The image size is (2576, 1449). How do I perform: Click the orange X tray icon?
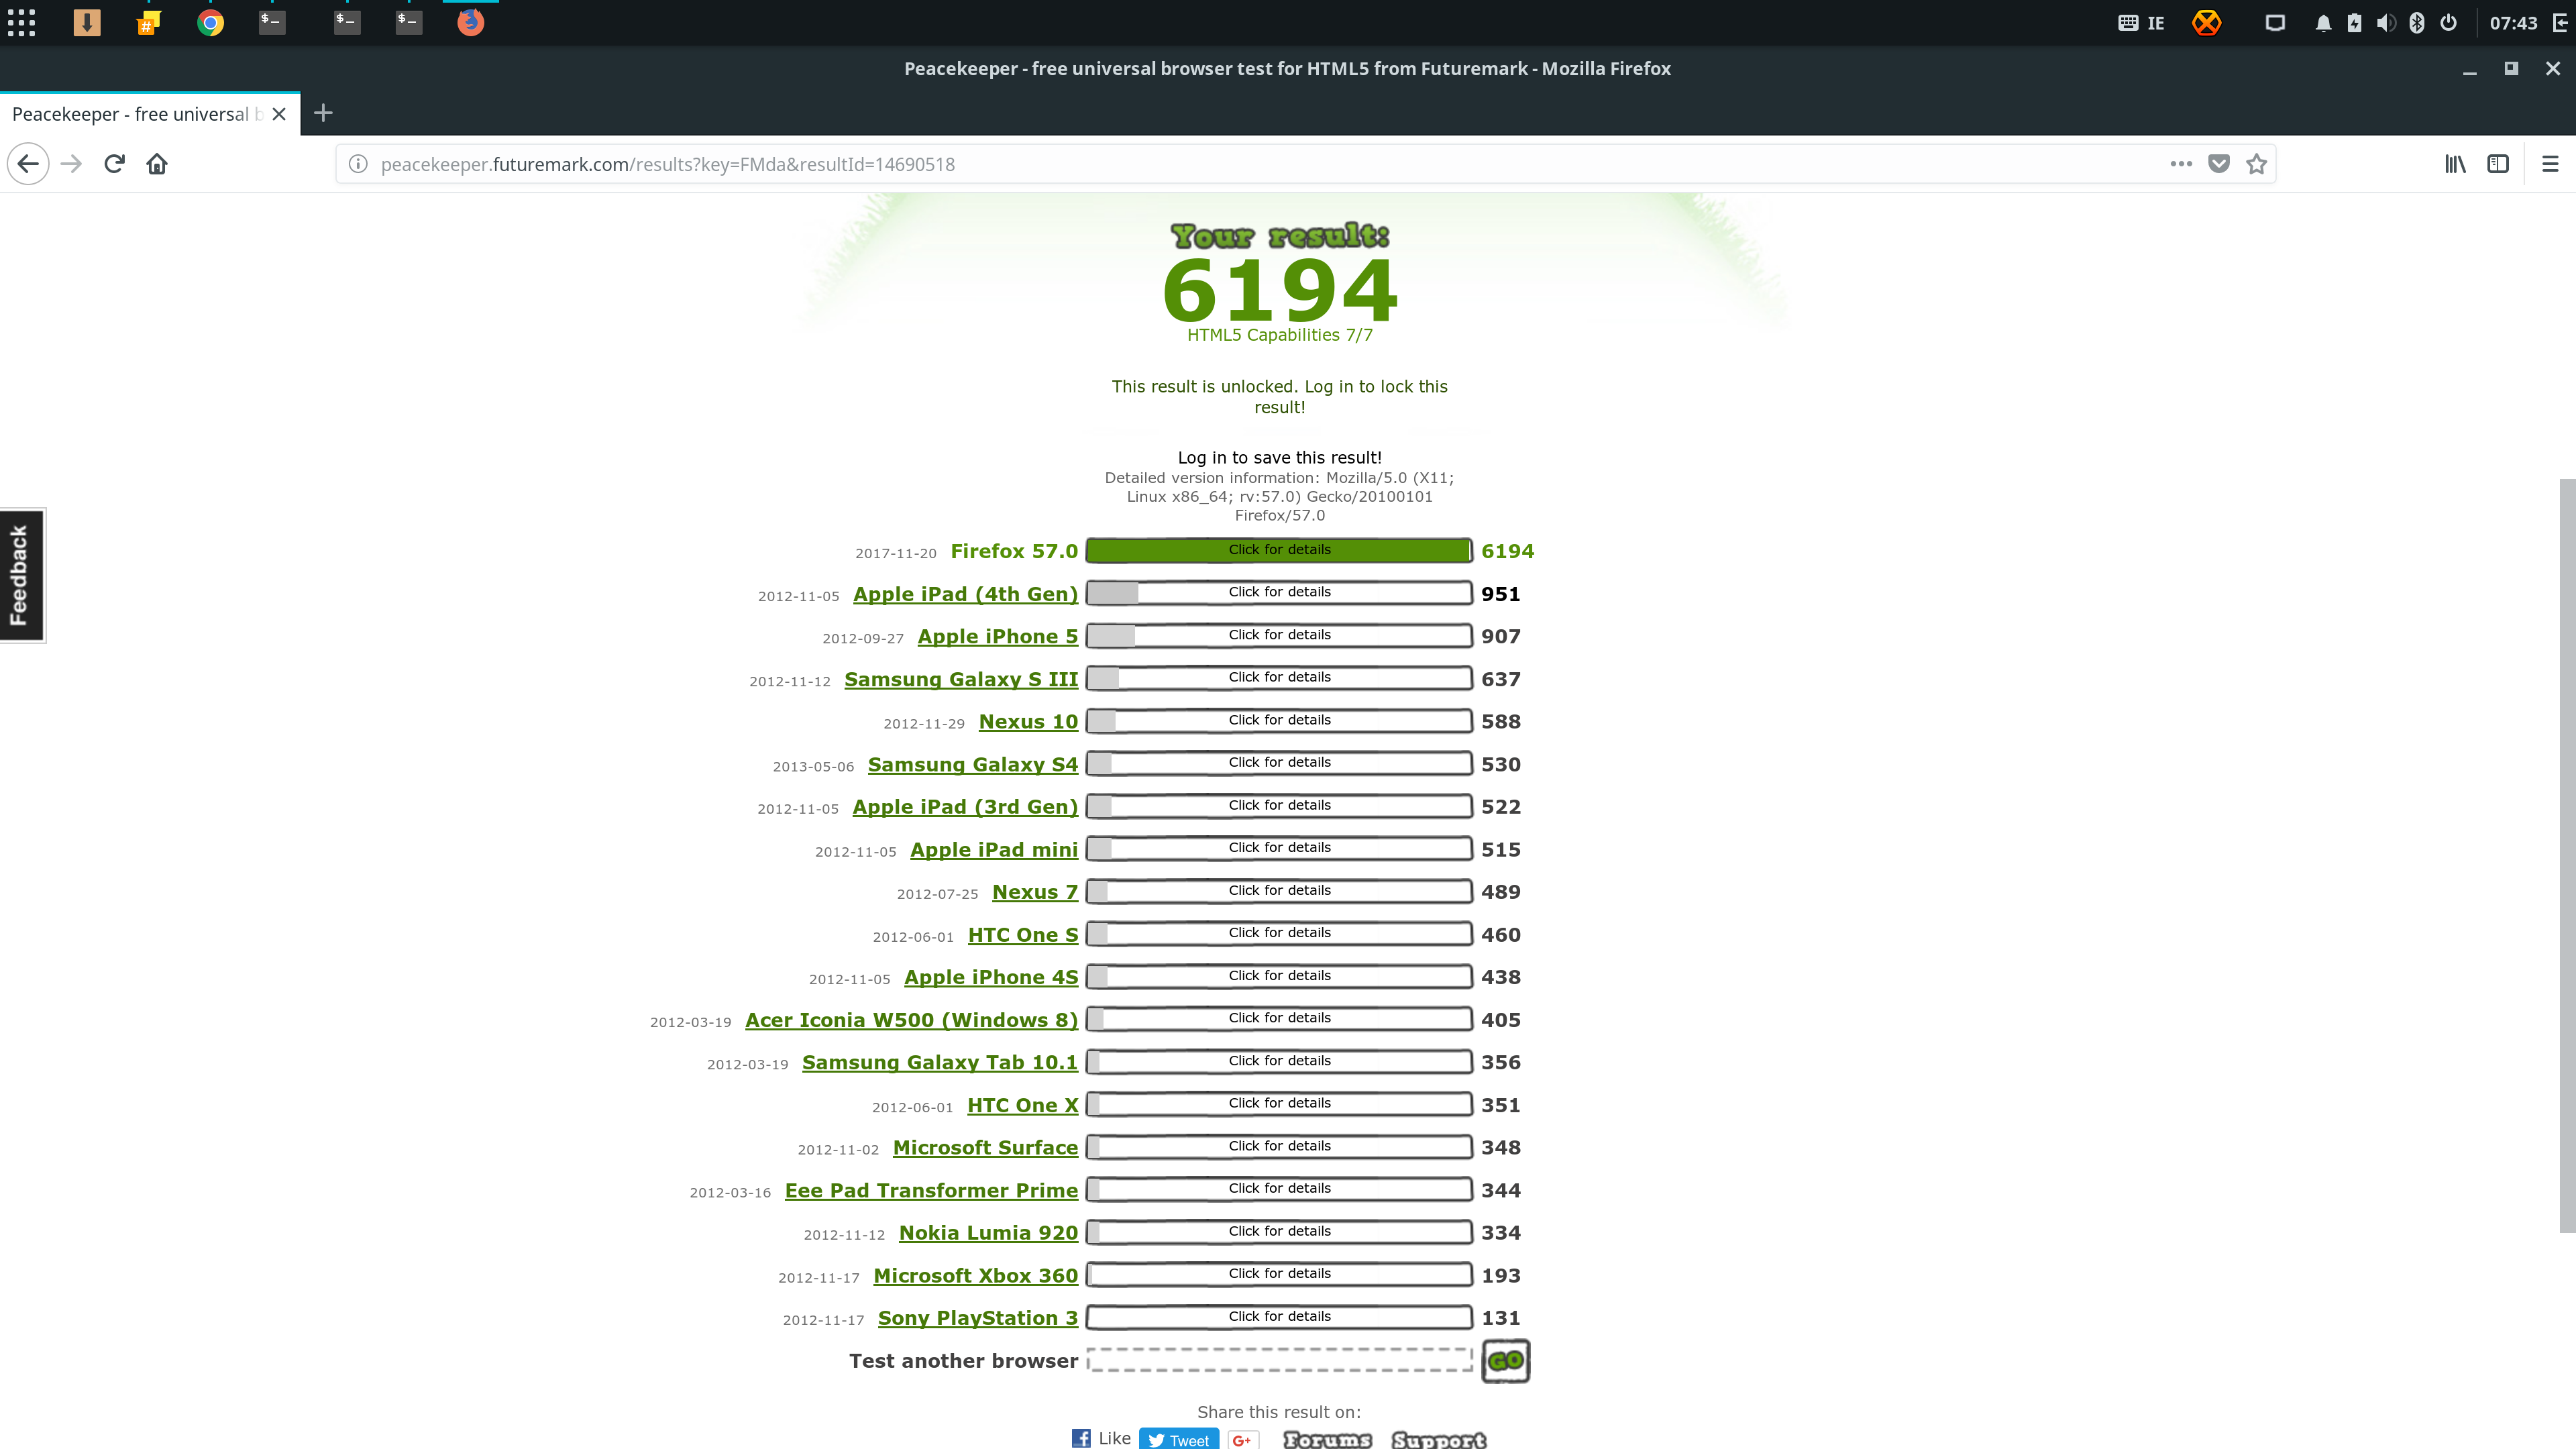coord(2206,22)
